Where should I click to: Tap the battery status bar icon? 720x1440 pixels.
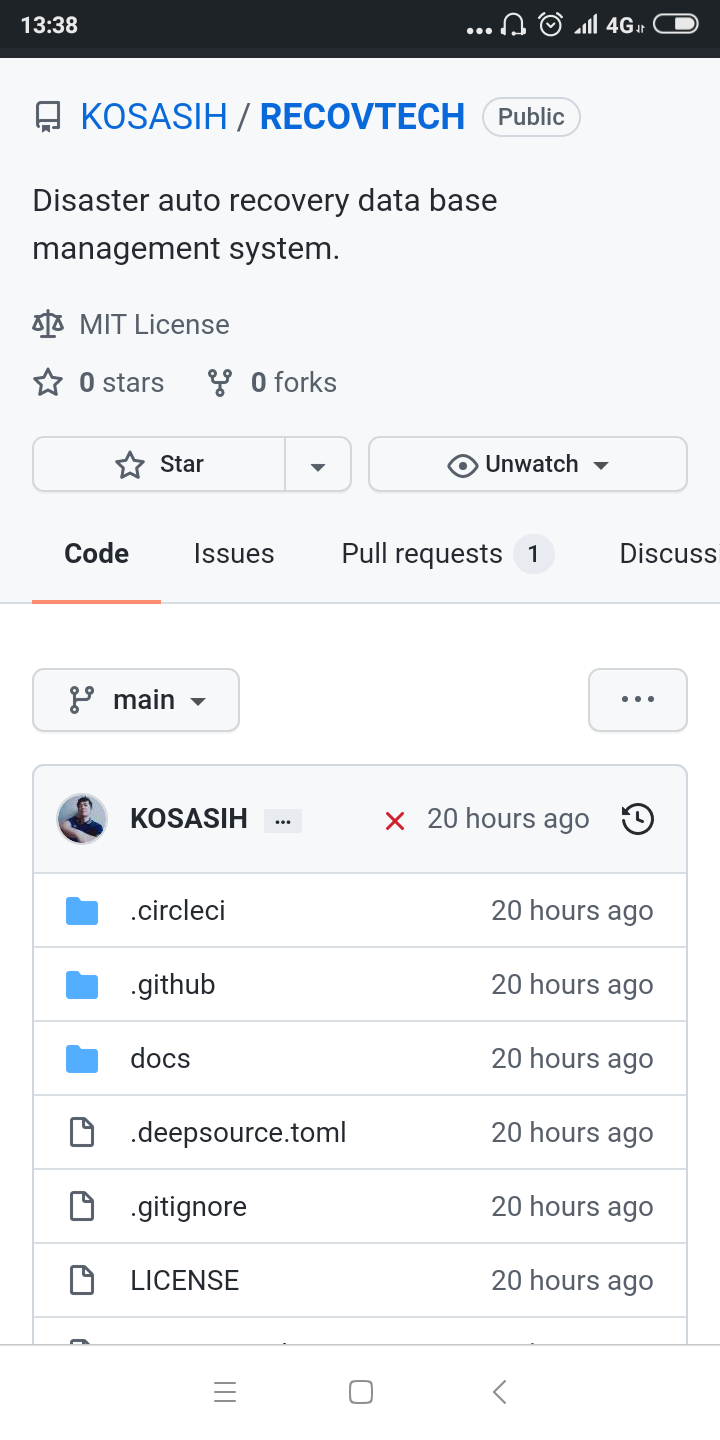(x=675, y=24)
